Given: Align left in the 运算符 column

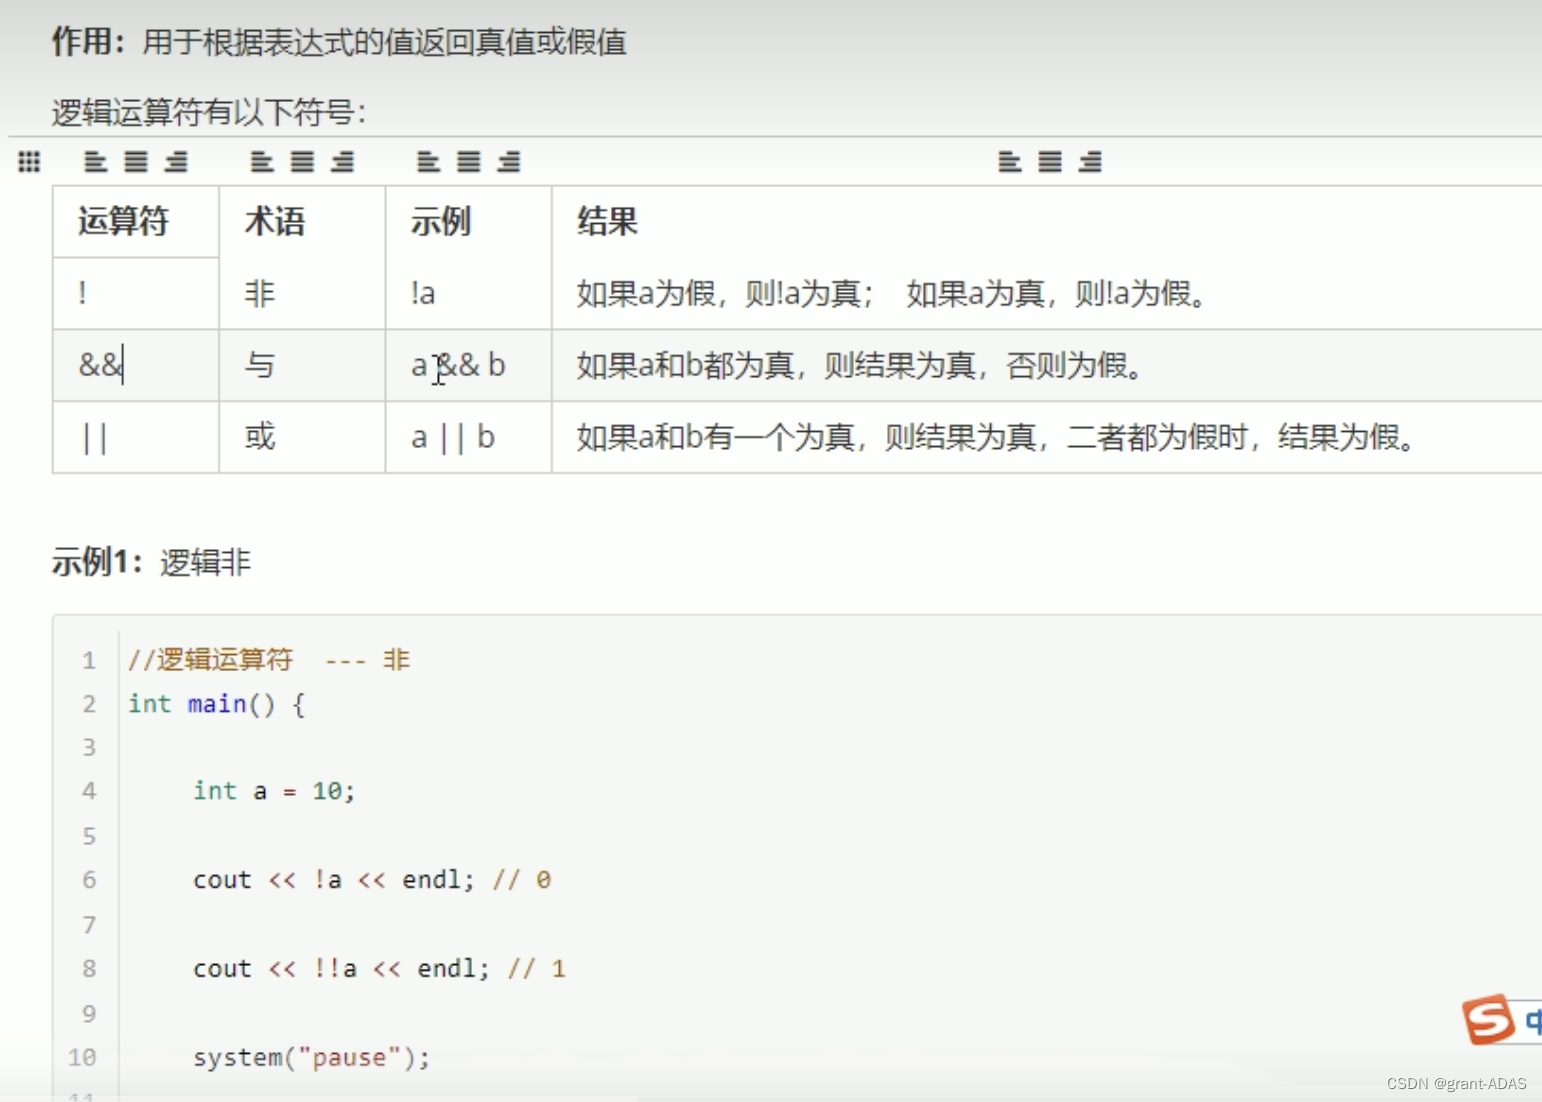Looking at the screenshot, I should [x=95, y=161].
